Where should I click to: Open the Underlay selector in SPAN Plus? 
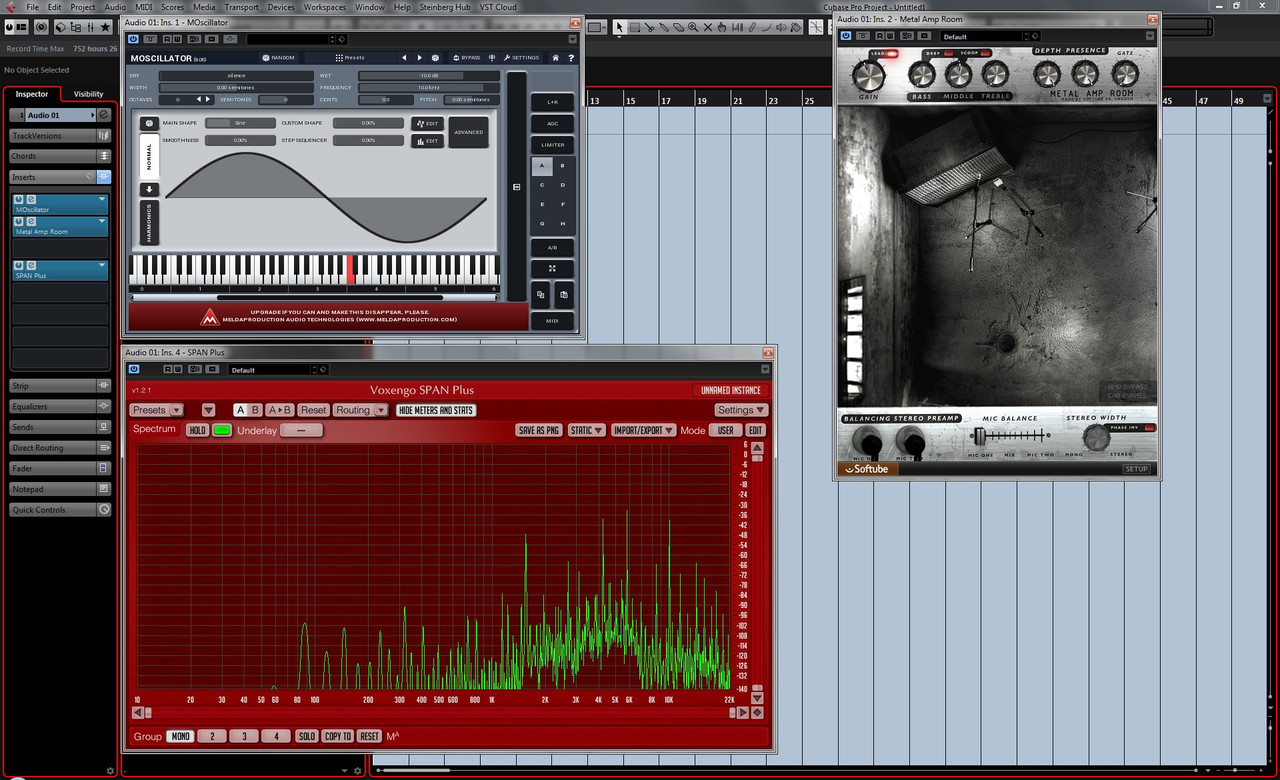pos(302,430)
